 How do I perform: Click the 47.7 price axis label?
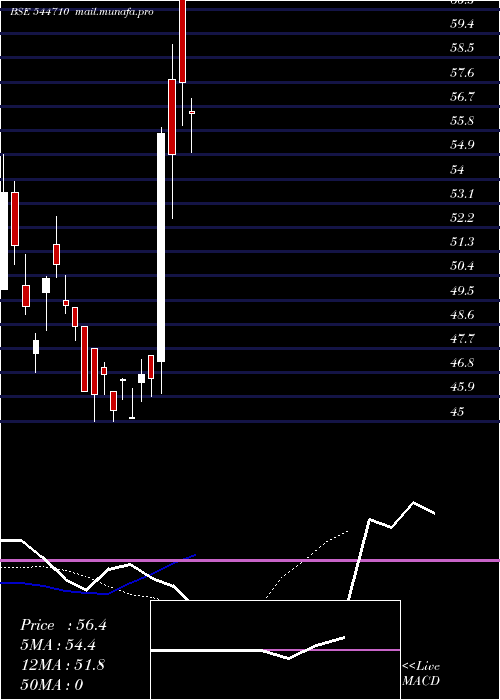tap(462, 338)
